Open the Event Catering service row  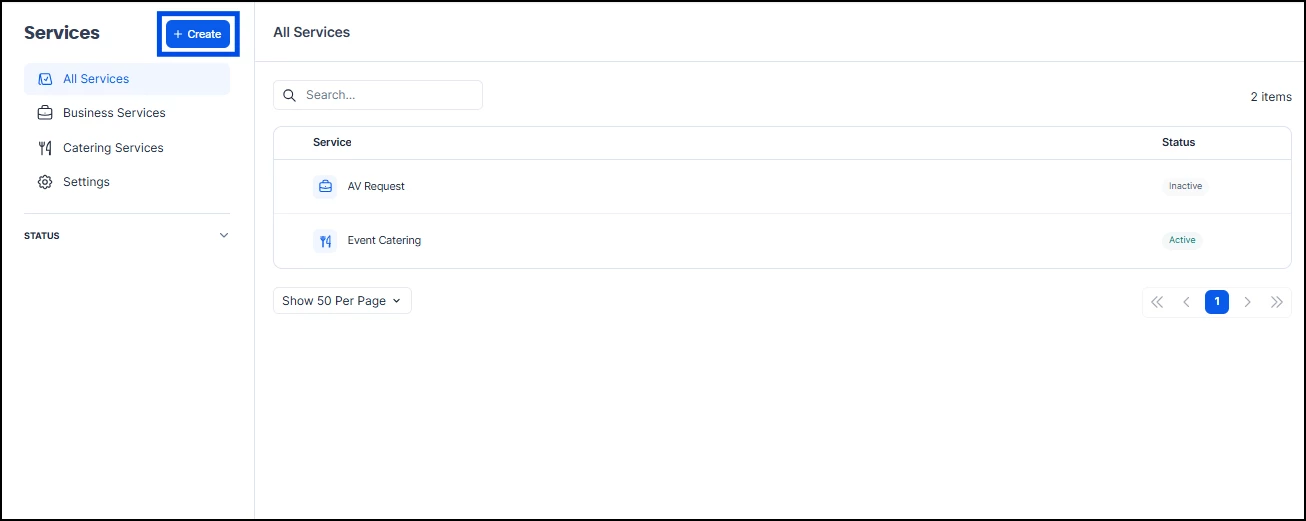pyautogui.click(x=782, y=240)
